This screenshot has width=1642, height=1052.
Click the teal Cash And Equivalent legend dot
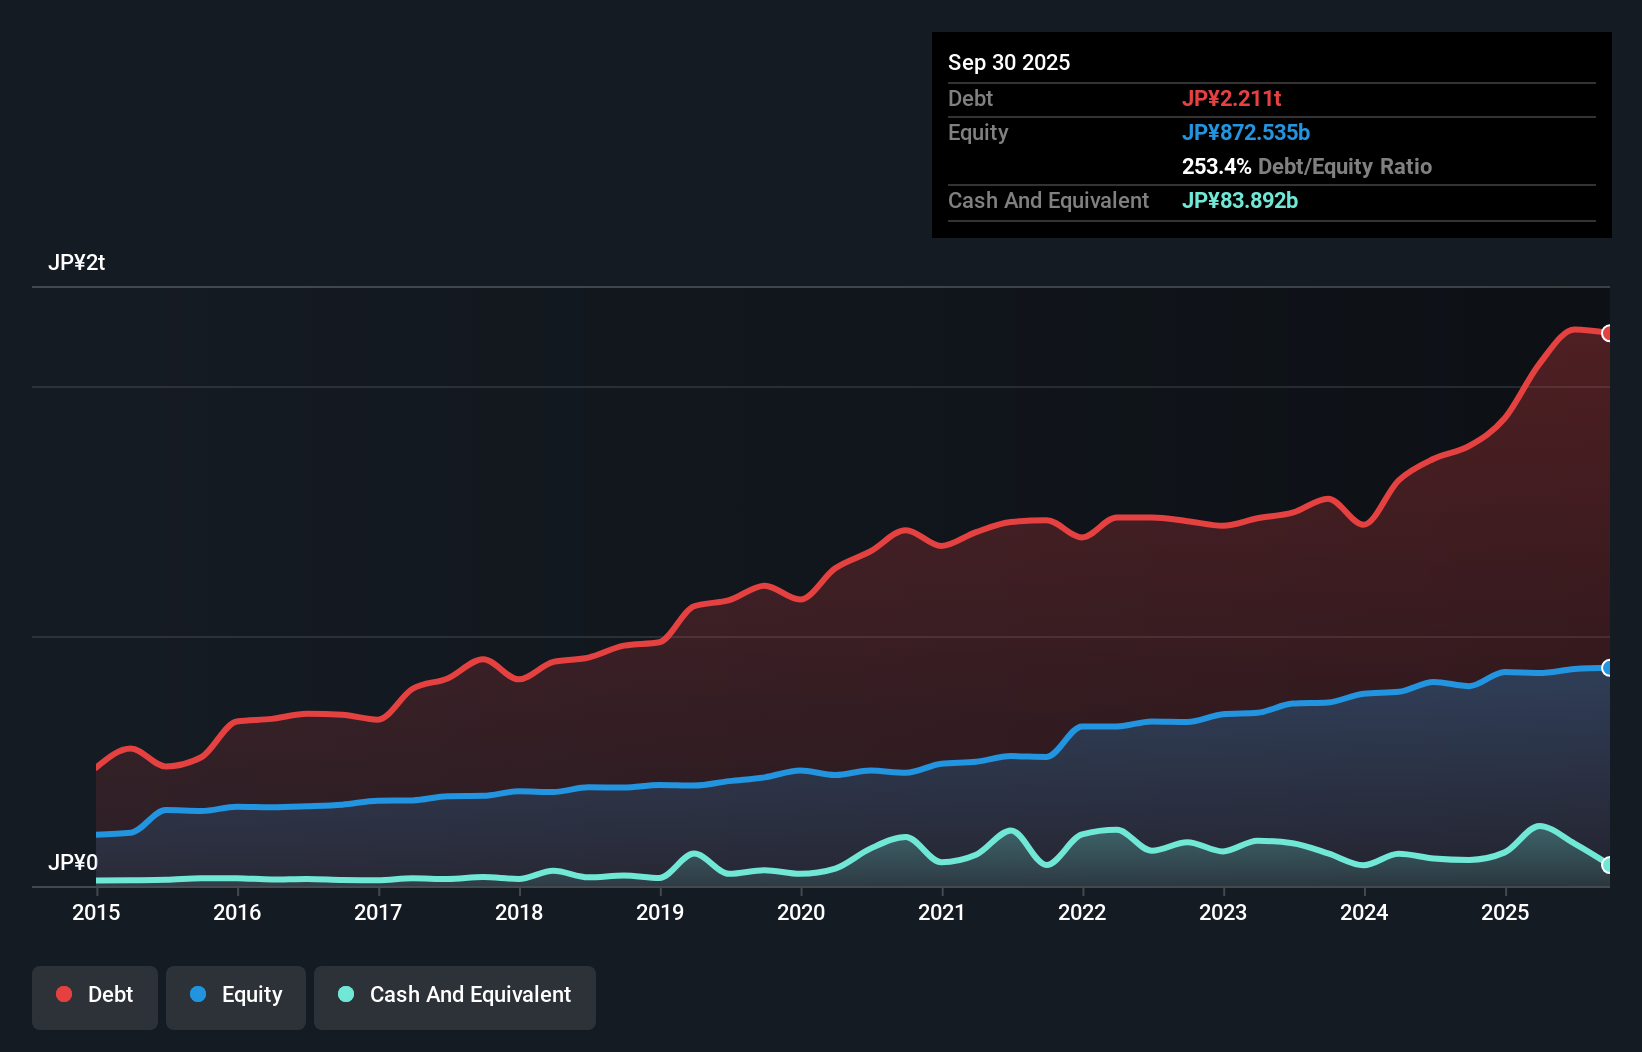[345, 994]
